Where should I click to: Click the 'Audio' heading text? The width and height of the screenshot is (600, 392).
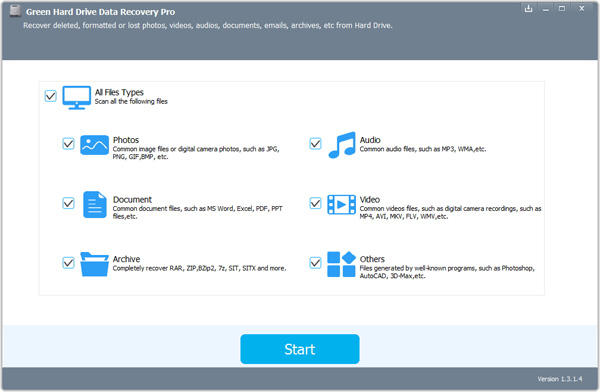pyautogui.click(x=370, y=140)
